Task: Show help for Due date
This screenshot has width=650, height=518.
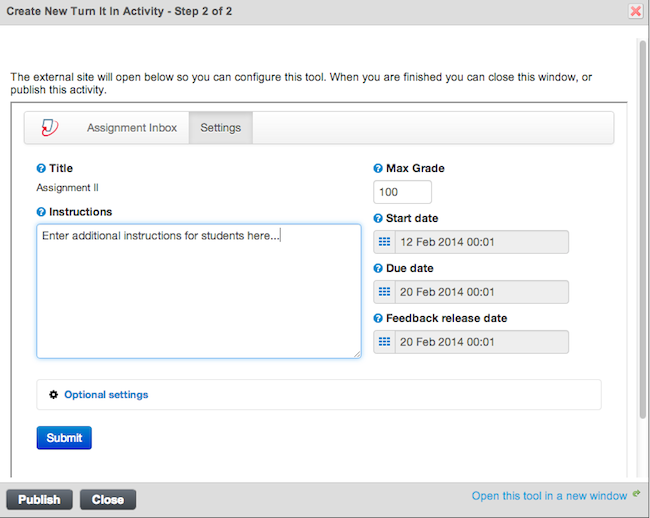Action: tap(378, 268)
